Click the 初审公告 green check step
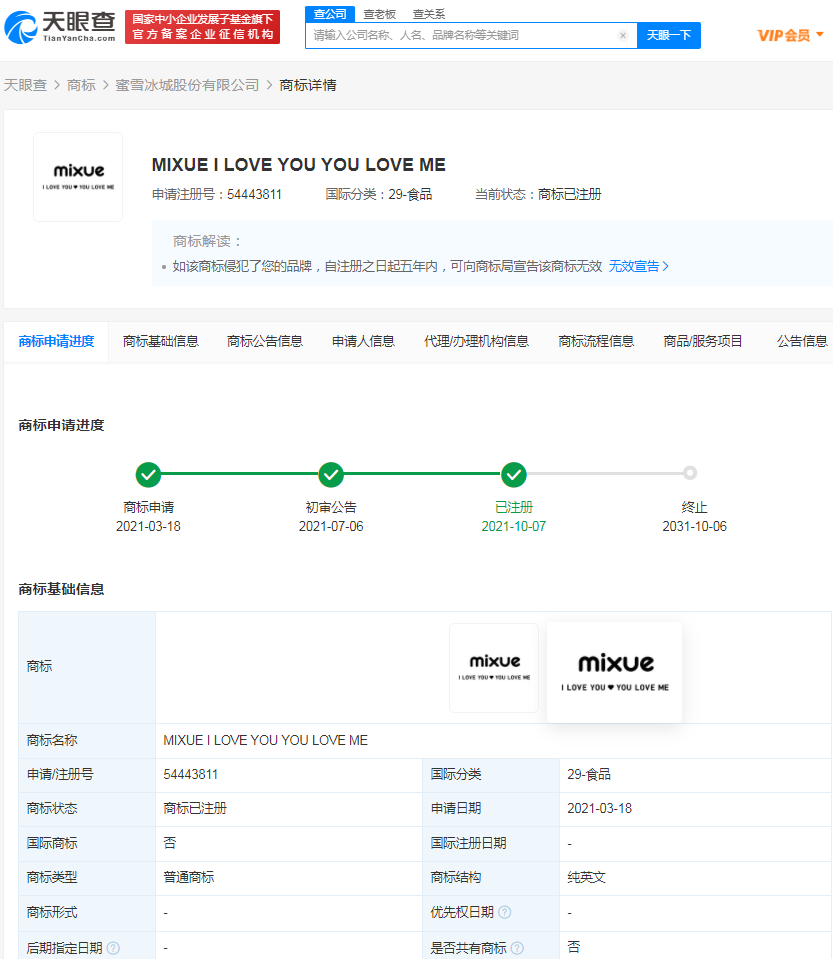Screen dimensions: 833x959 click(331, 475)
